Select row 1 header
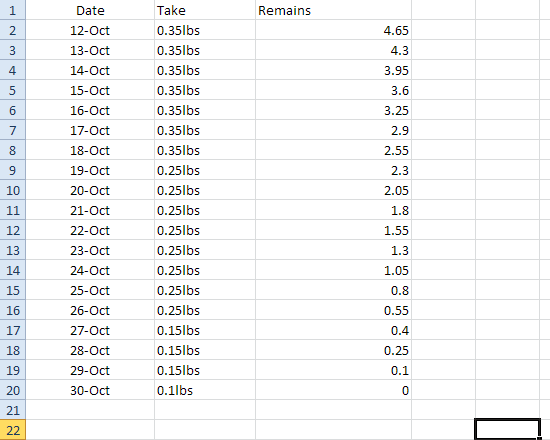The height and width of the screenshot is (440, 550). [x=13, y=10]
